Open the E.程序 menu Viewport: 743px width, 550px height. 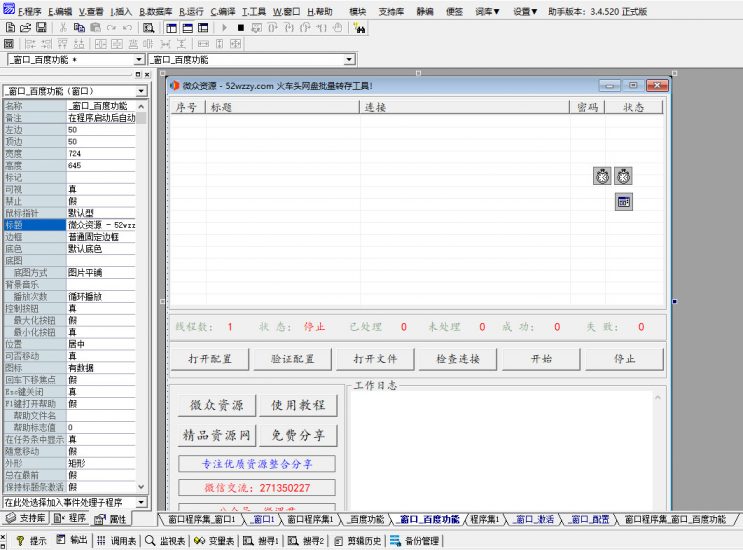tap(30, 11)
